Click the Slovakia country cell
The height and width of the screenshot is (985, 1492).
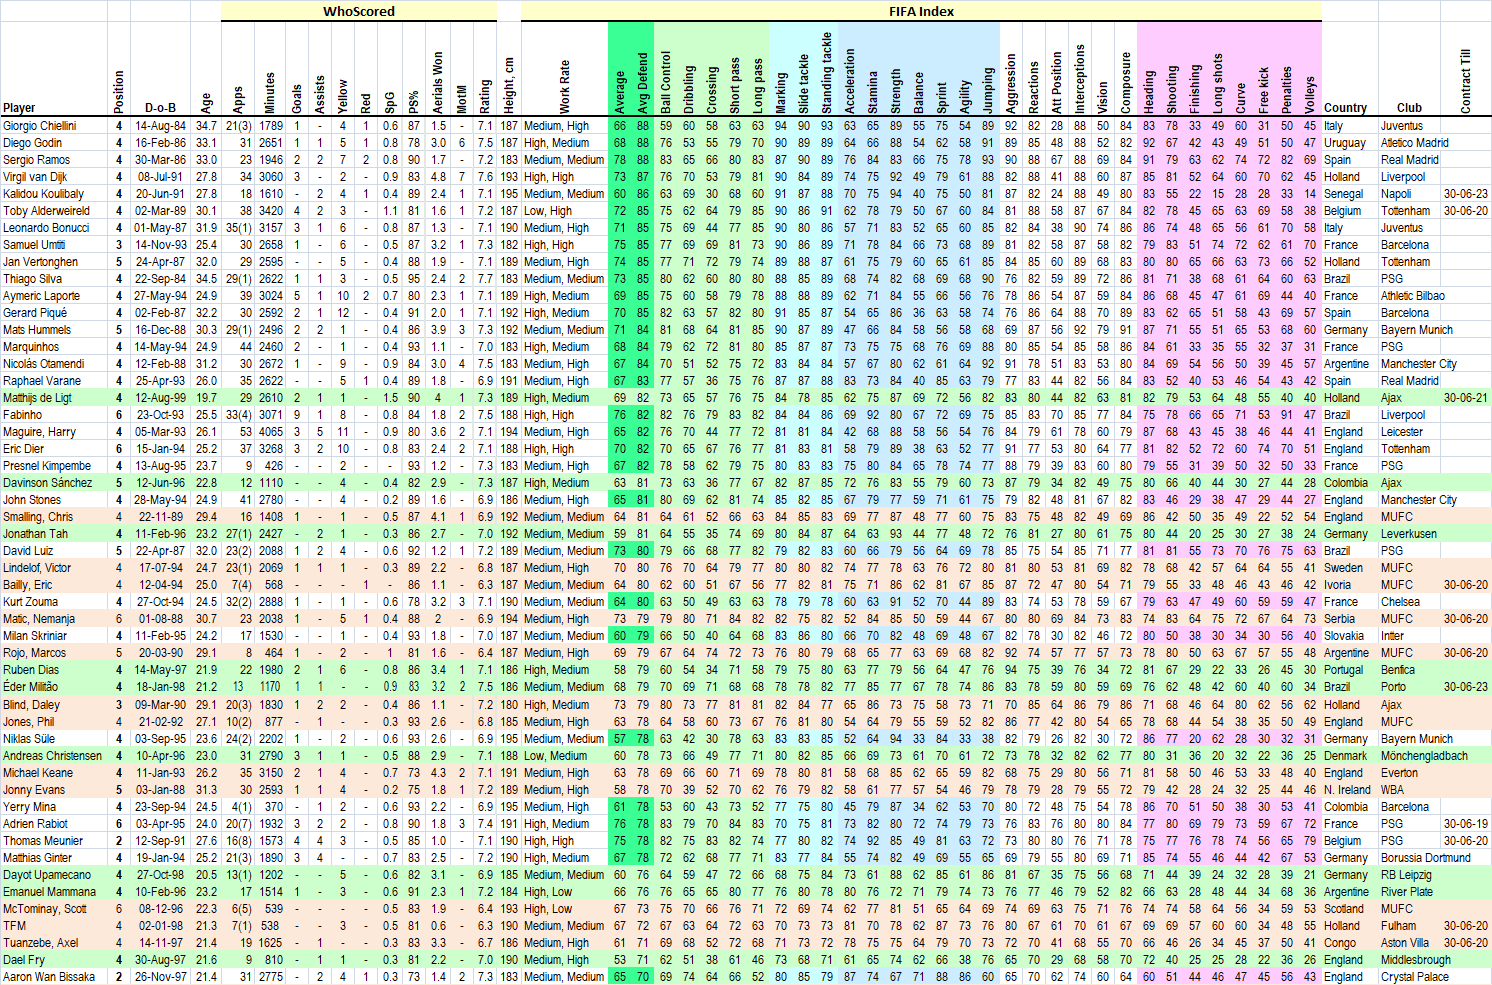pos(1351,636)
